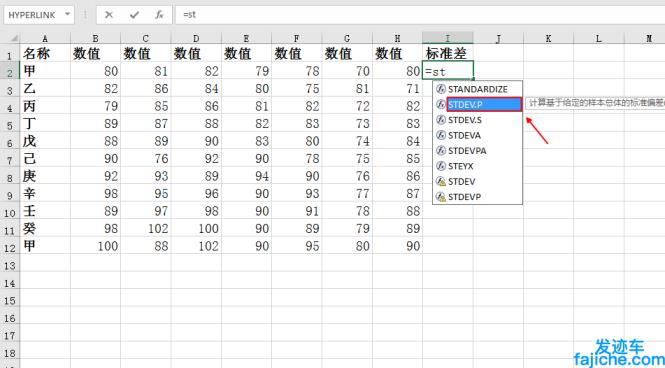The image size is (665, 368).
Task: Select value 76 in row 己
Action: (146, 159)
